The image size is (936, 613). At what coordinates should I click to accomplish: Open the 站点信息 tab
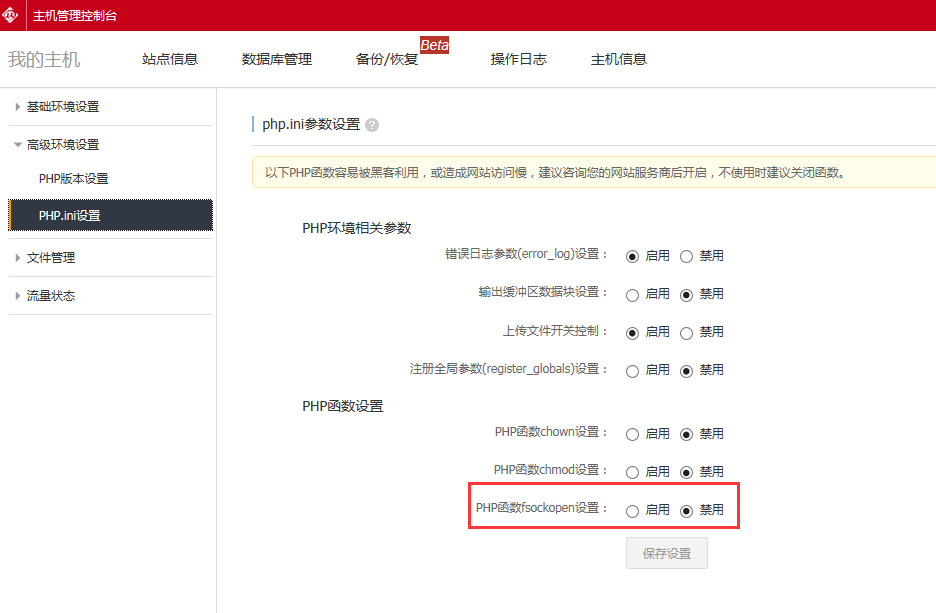170,59
